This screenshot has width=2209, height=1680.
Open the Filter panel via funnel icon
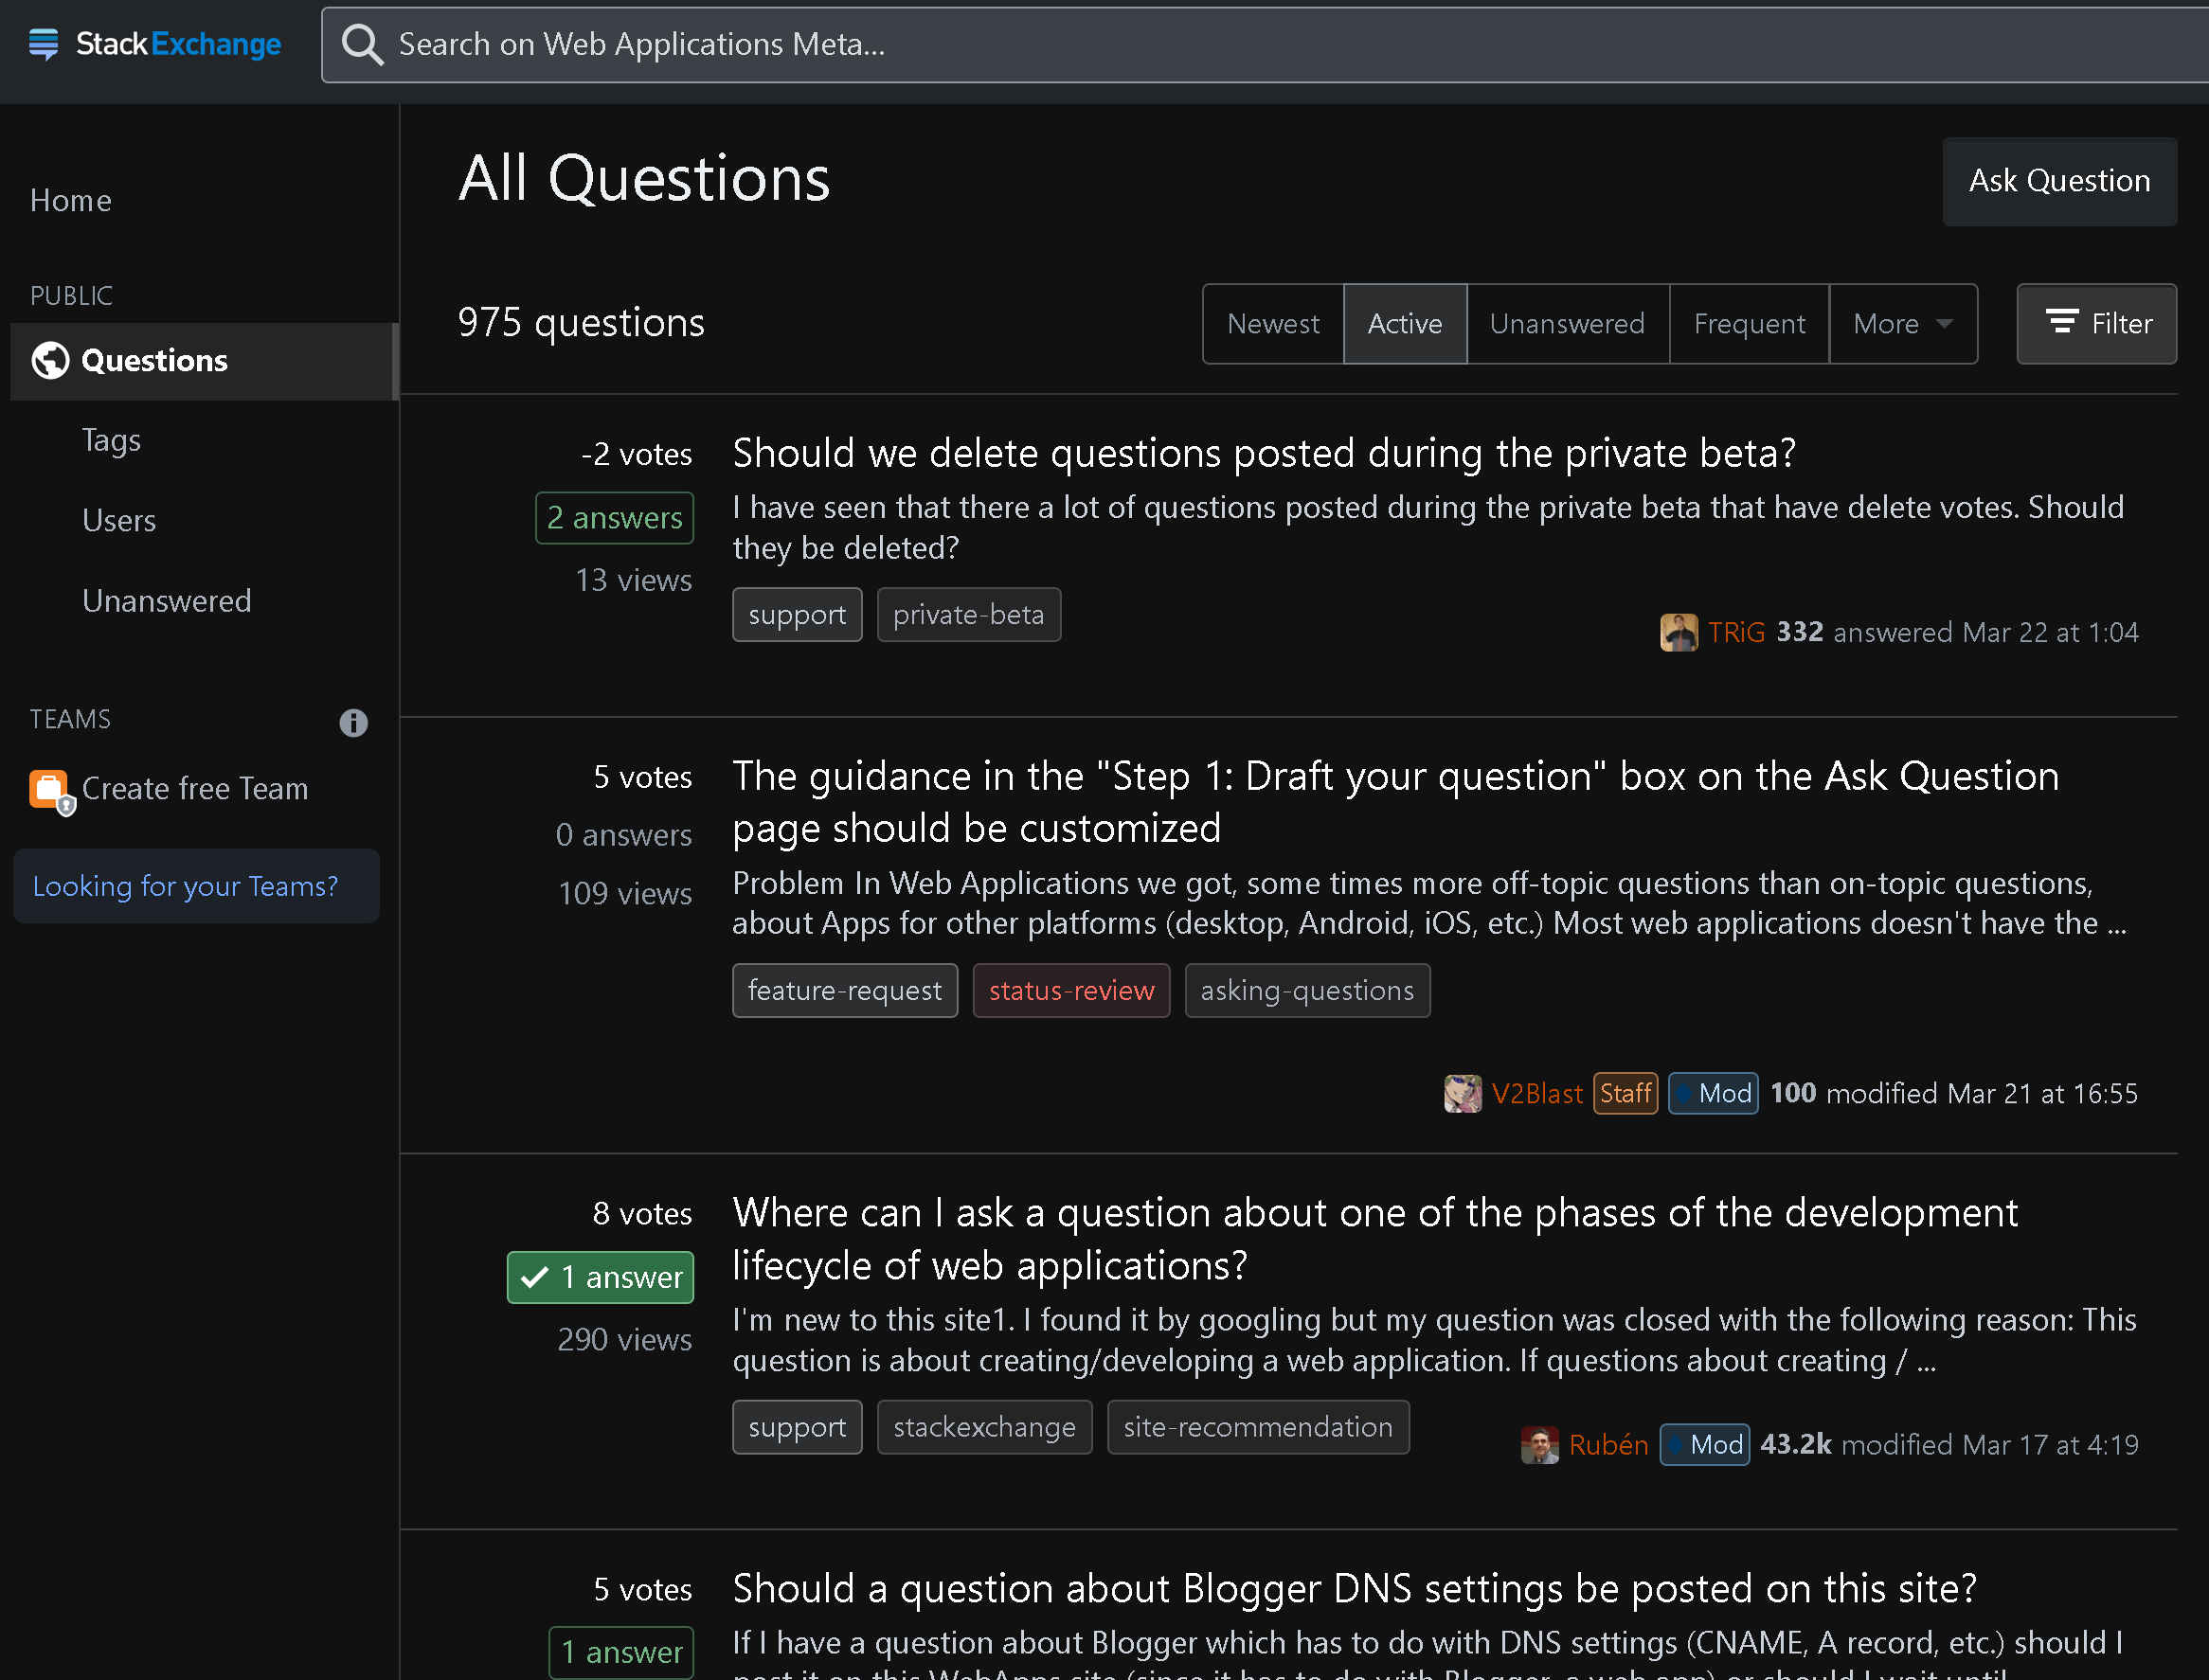pos(2062,323)
